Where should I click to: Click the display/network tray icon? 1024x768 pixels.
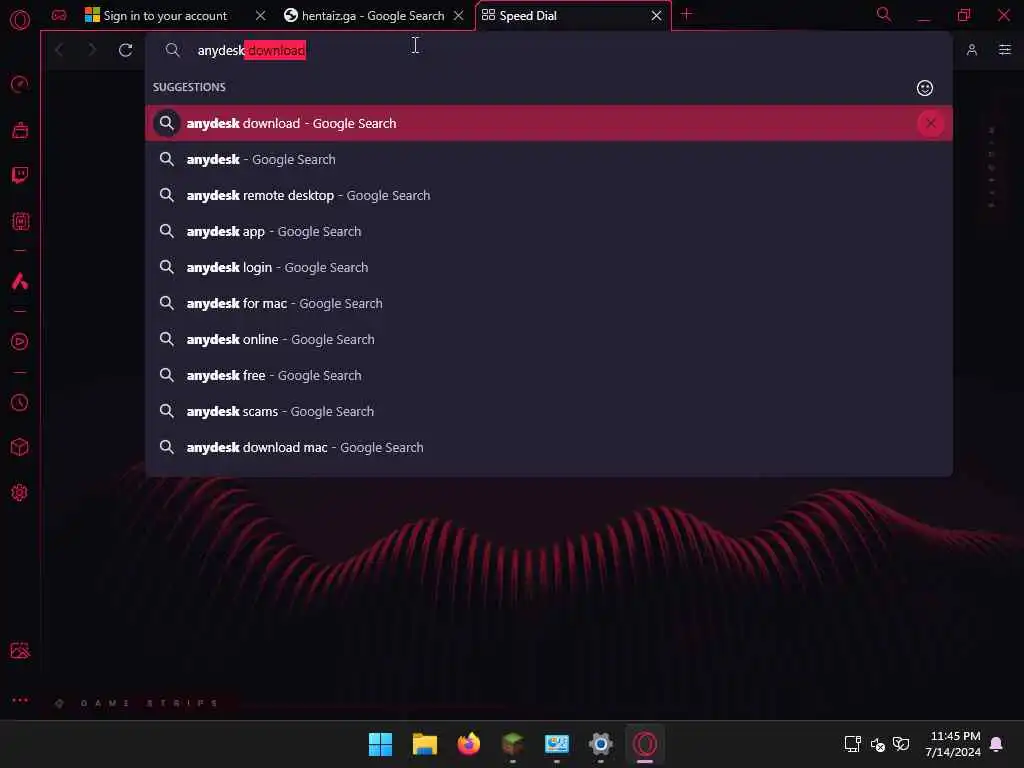point(852,744)
